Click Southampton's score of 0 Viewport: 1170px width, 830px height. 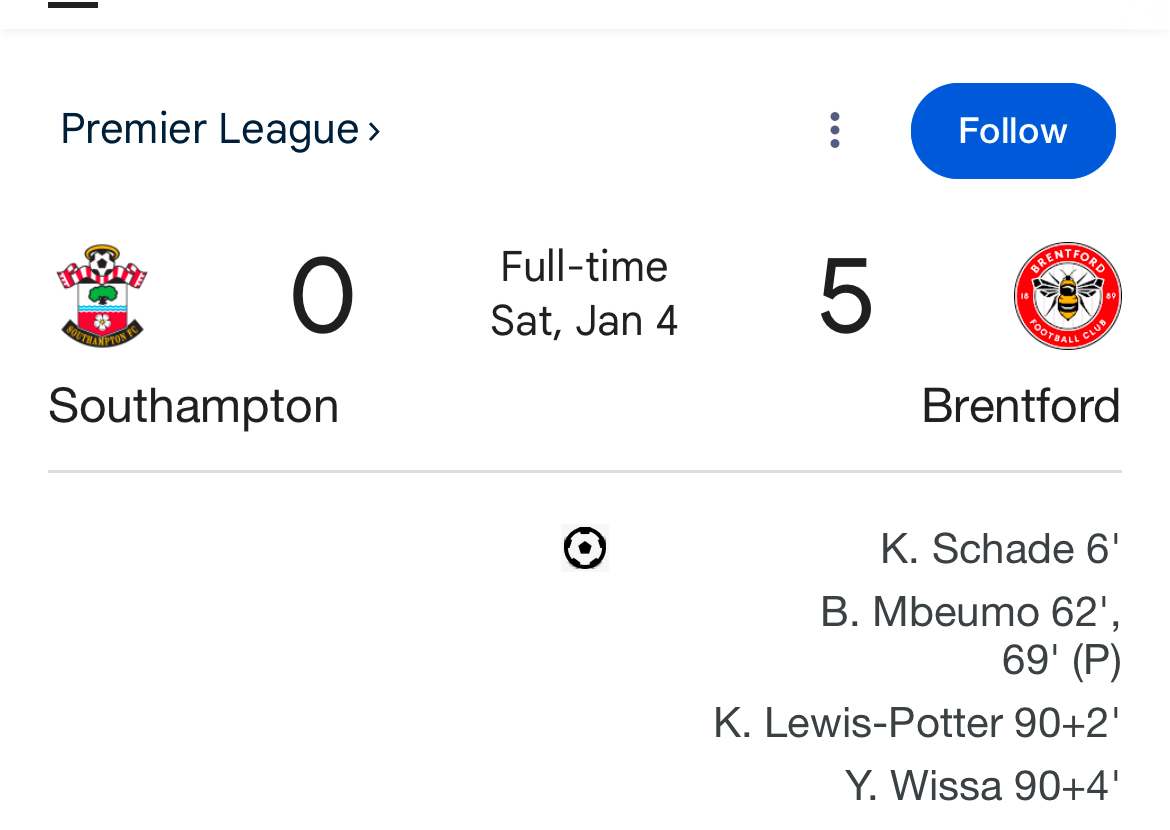[x=322, y=297]
